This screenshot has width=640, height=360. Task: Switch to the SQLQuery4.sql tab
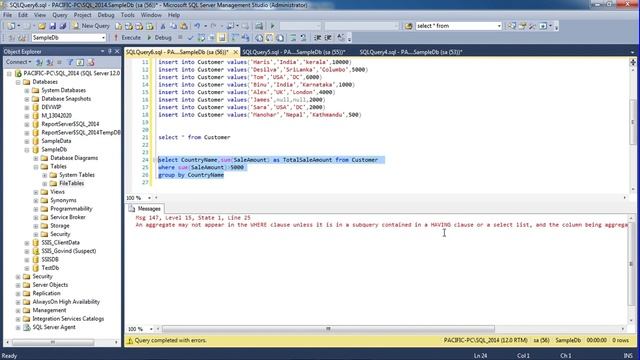pyautogui.click(x=411, y=52)
